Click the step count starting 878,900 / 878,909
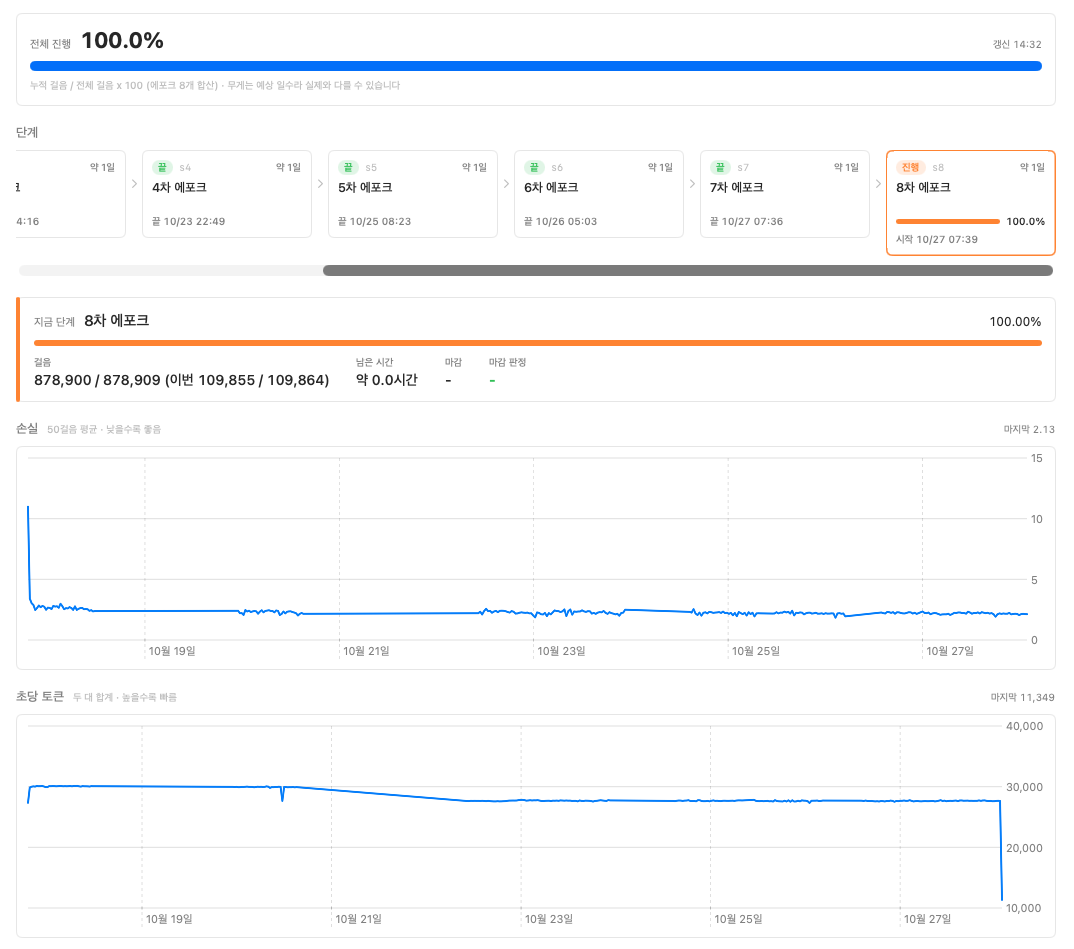Screen dimensions: 1074x949 tap(182, 380)
